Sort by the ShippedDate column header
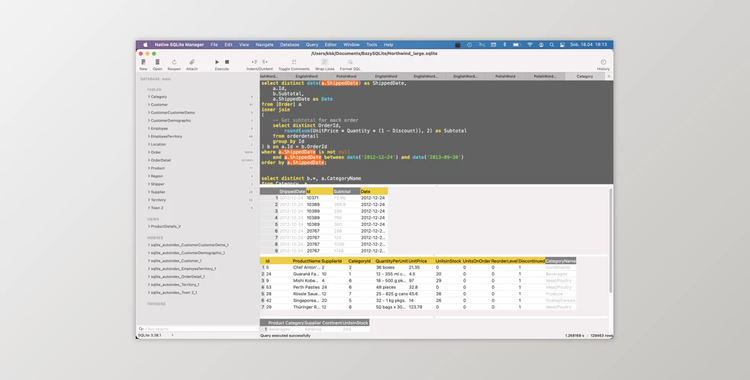 click(292, 191)
